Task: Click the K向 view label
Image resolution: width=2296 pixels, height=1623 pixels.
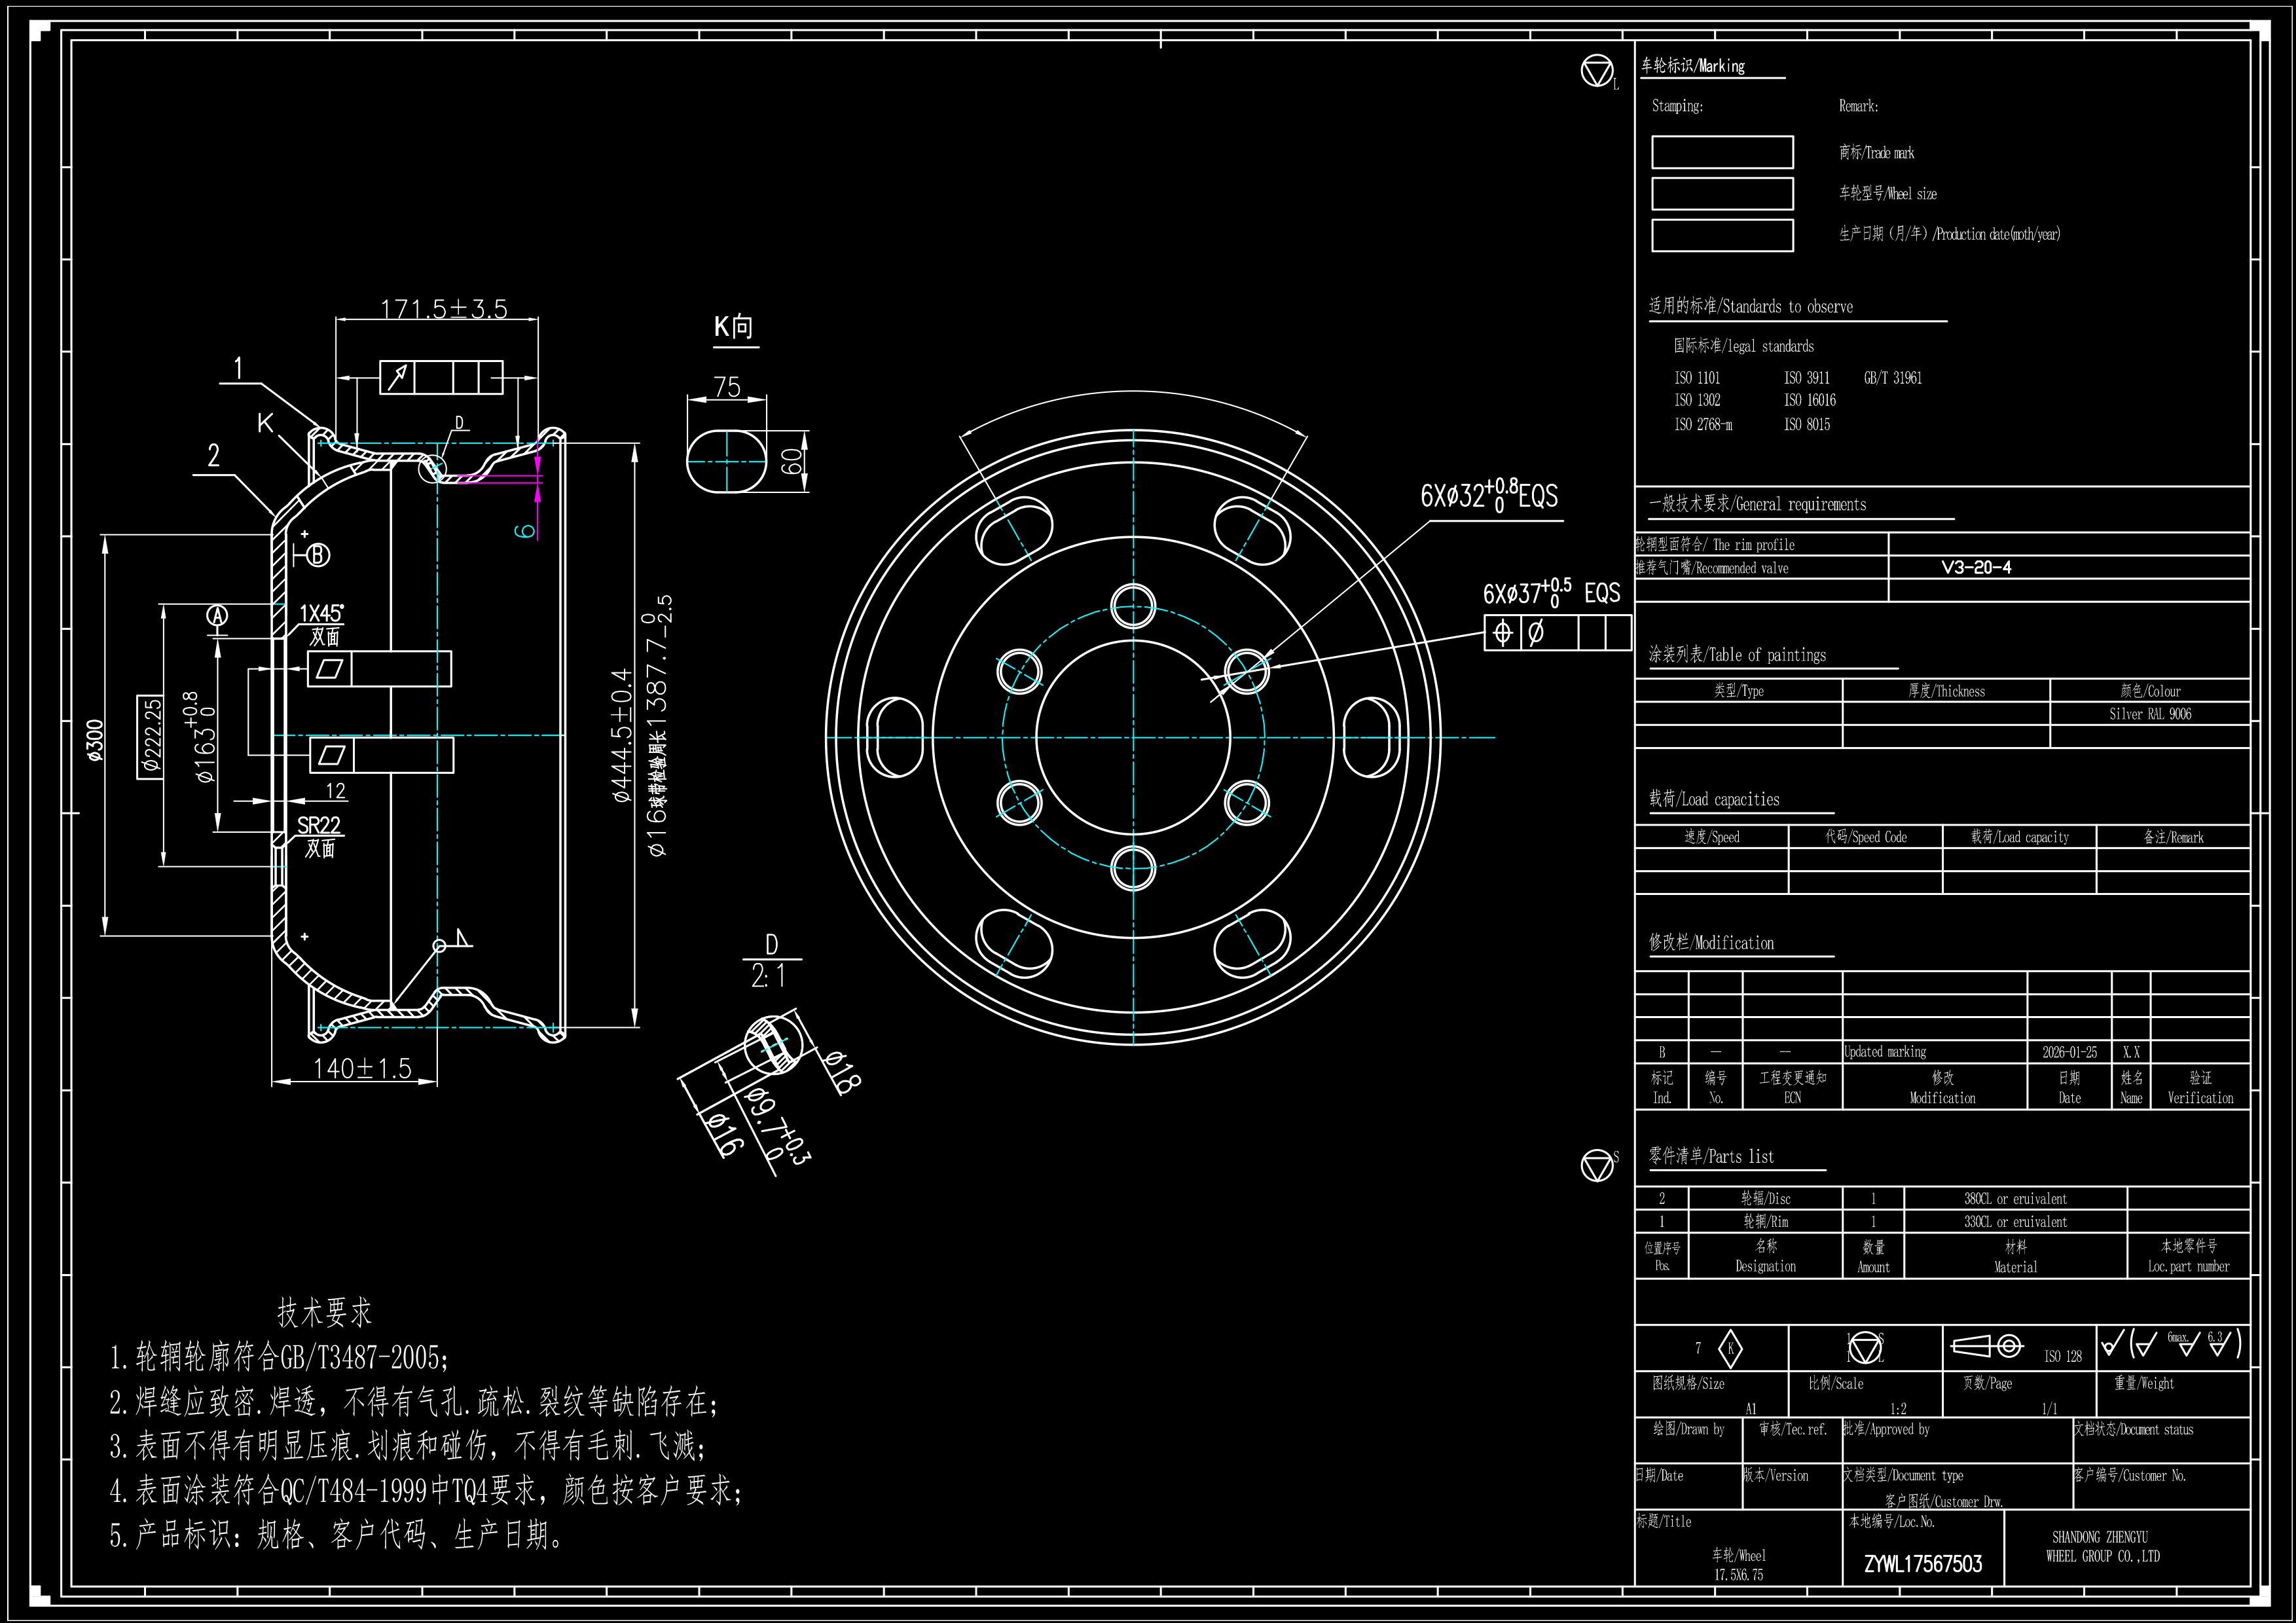Action: (734, 327)
